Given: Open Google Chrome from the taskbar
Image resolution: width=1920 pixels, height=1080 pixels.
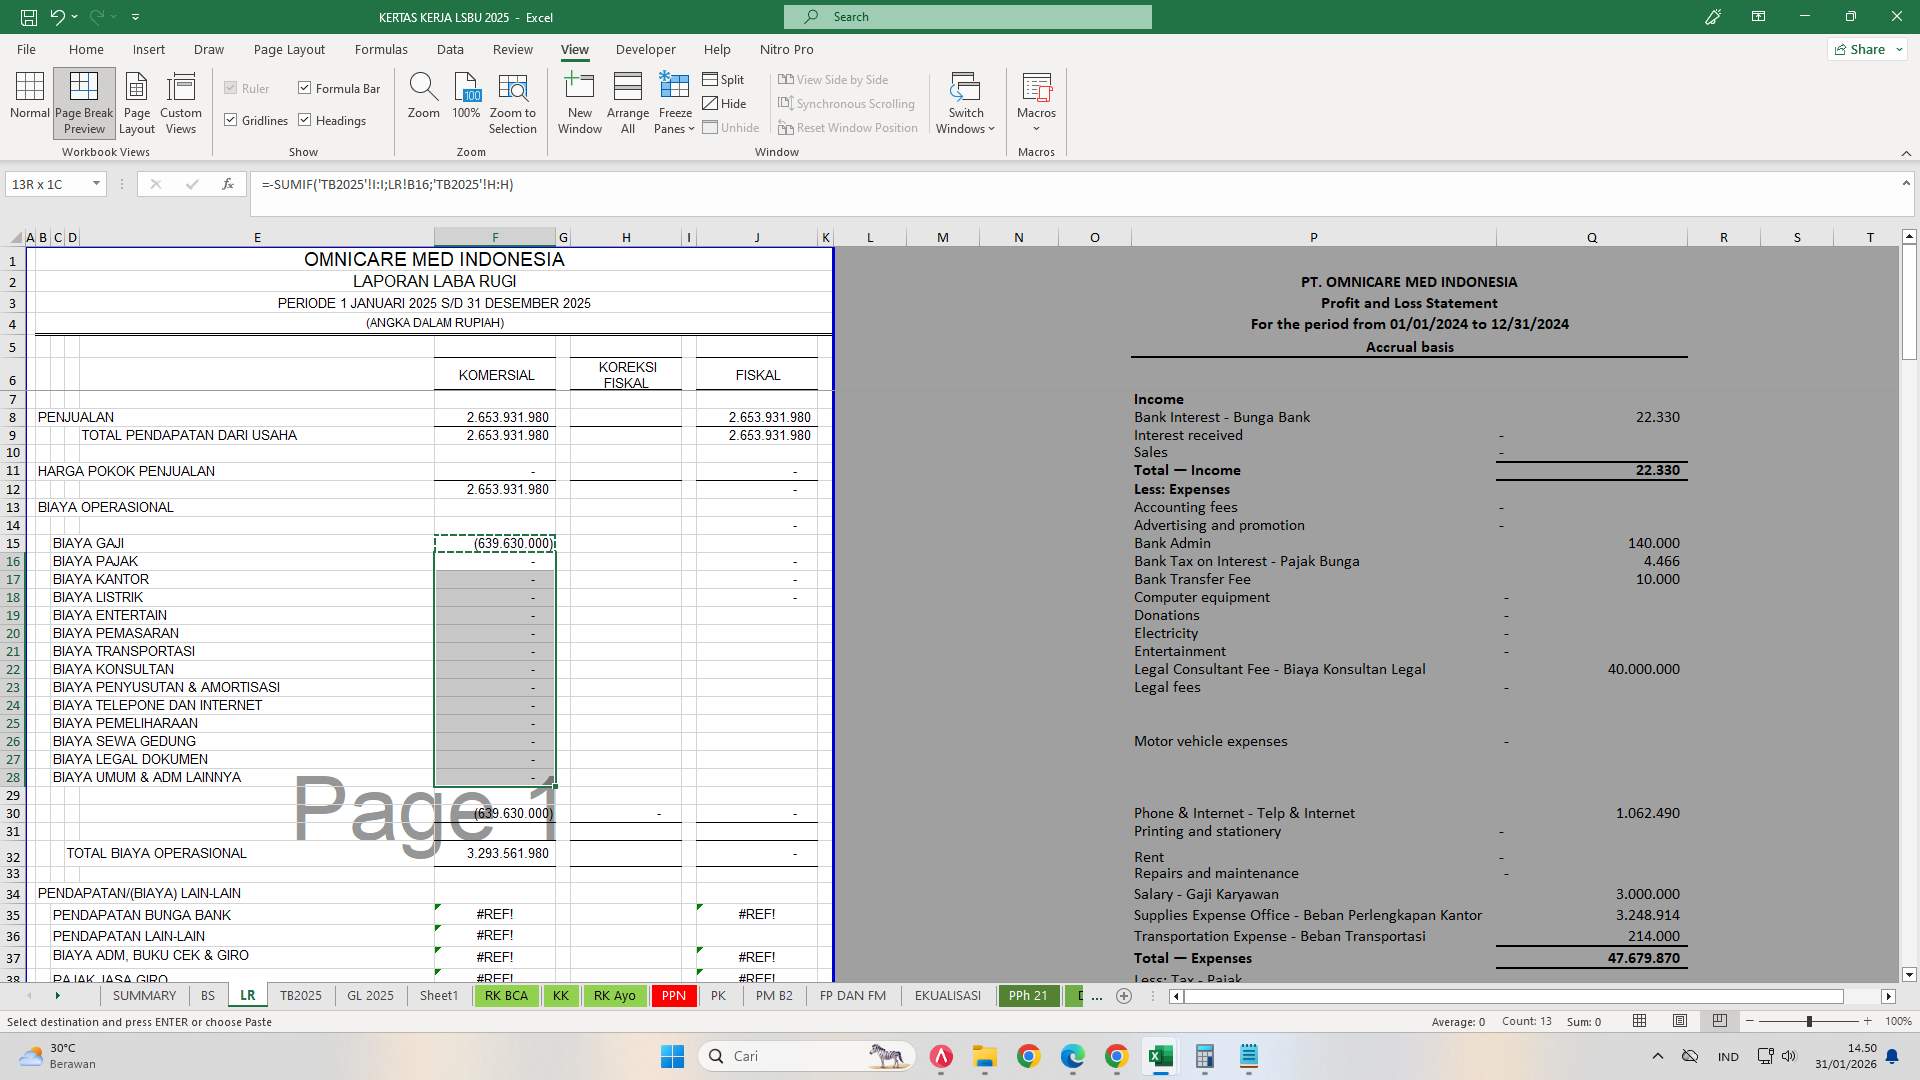Looking at the screenshot, I should [1030, 1057].
